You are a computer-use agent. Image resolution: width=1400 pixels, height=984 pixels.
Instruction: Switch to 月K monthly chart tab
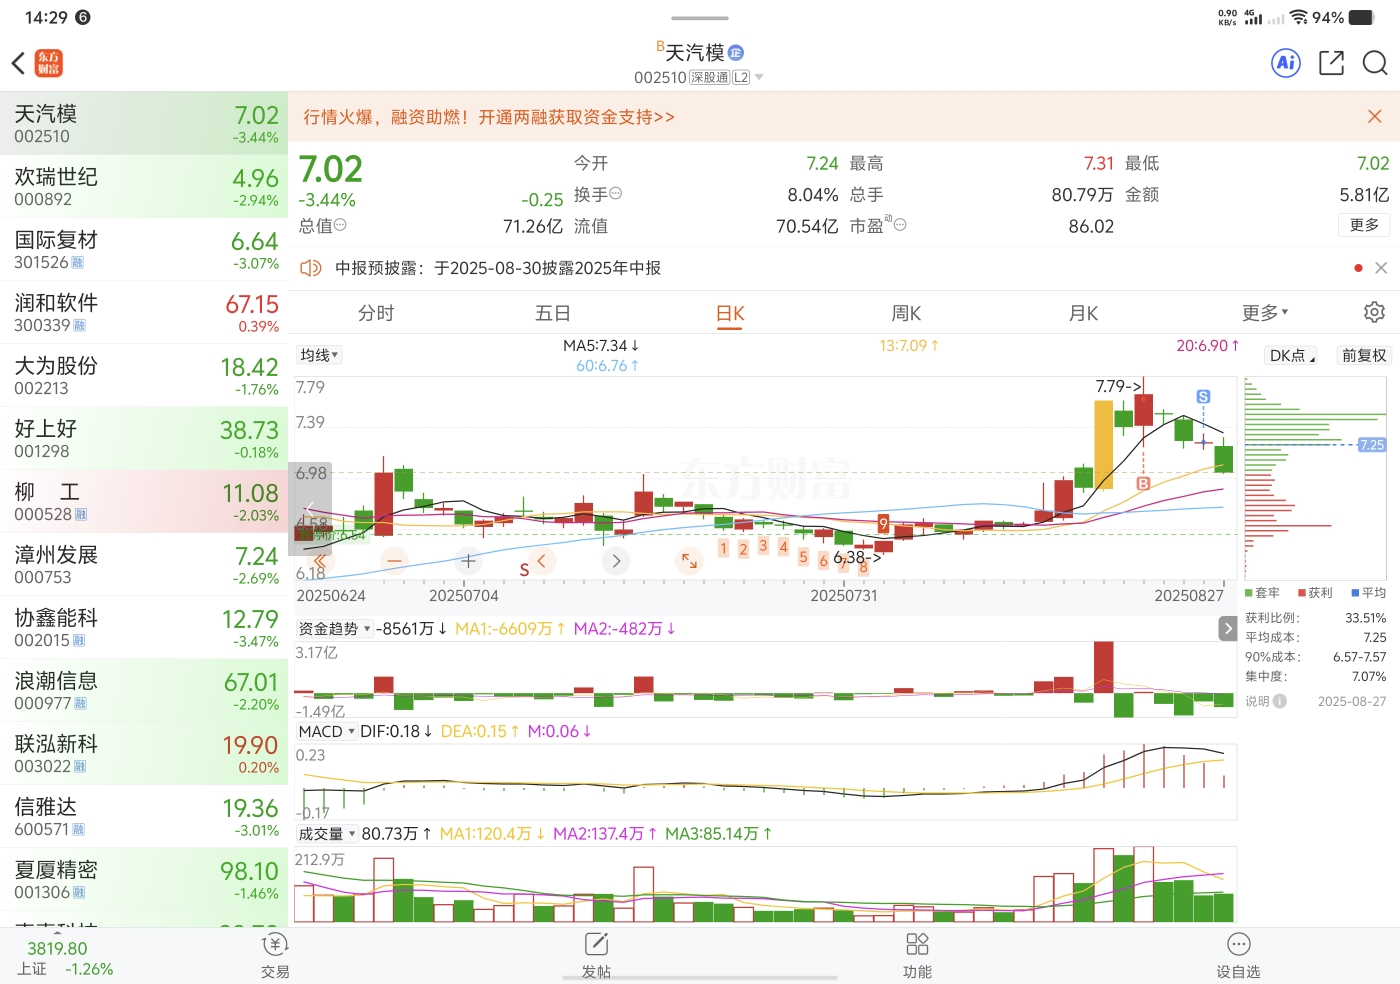click(x=1084, y=313)
